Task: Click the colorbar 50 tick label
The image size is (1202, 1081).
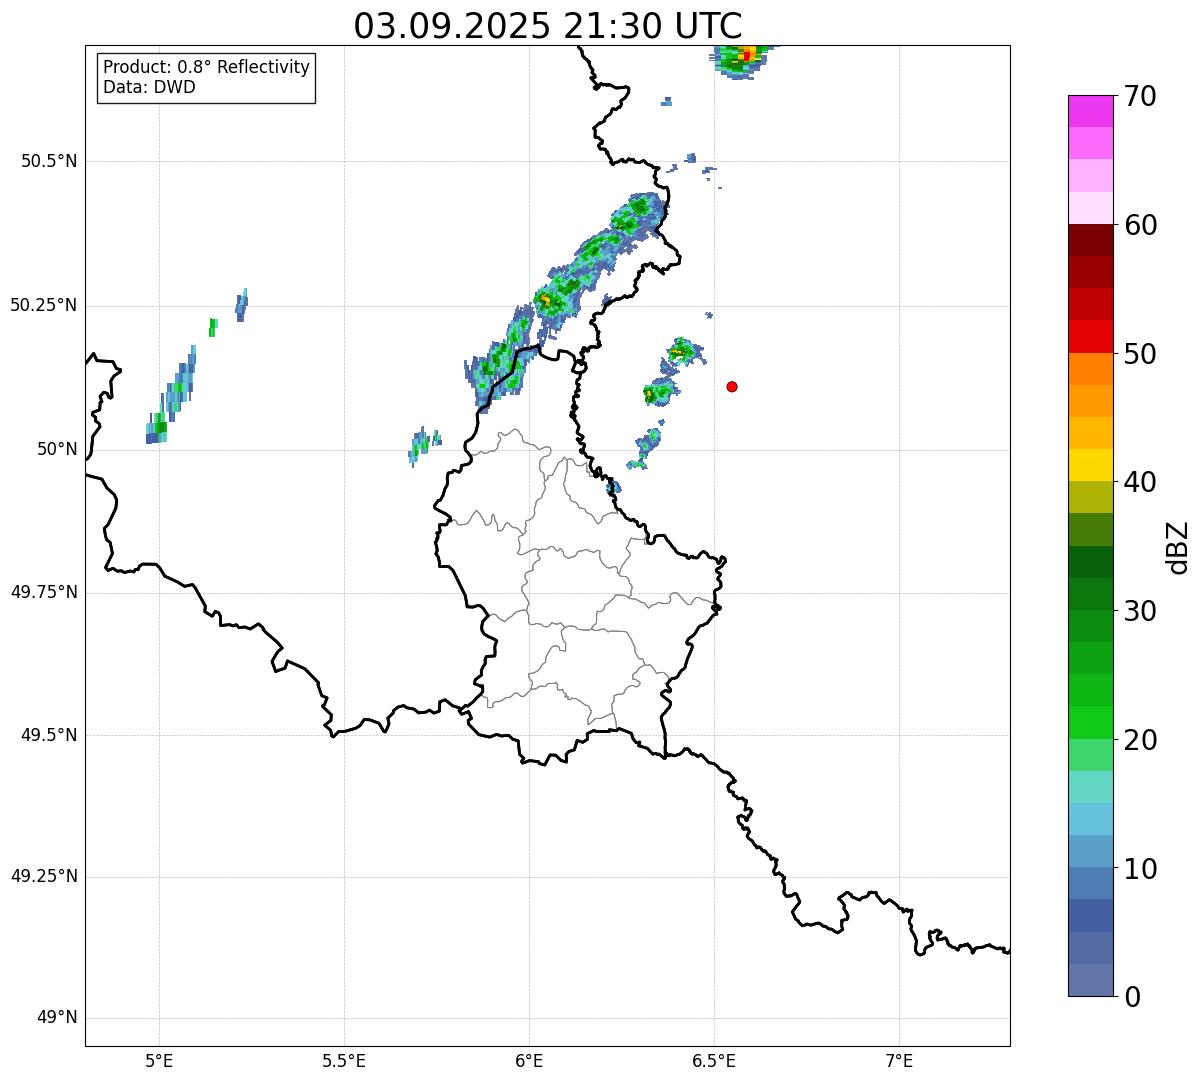Action: [x=1140, y=354]
